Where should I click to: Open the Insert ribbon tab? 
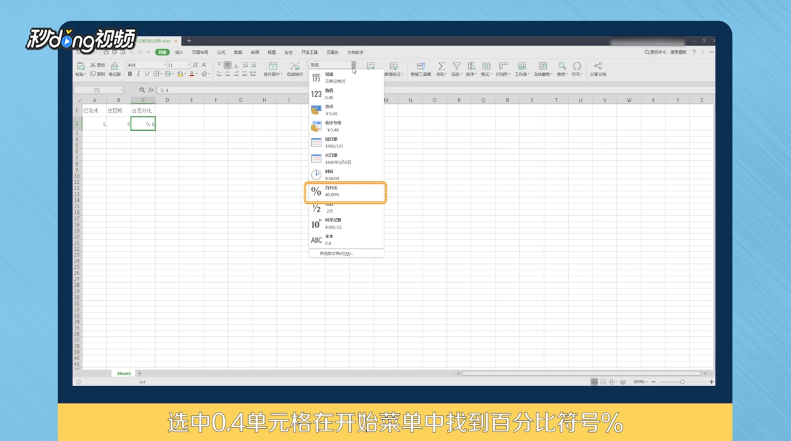point(179,52)
